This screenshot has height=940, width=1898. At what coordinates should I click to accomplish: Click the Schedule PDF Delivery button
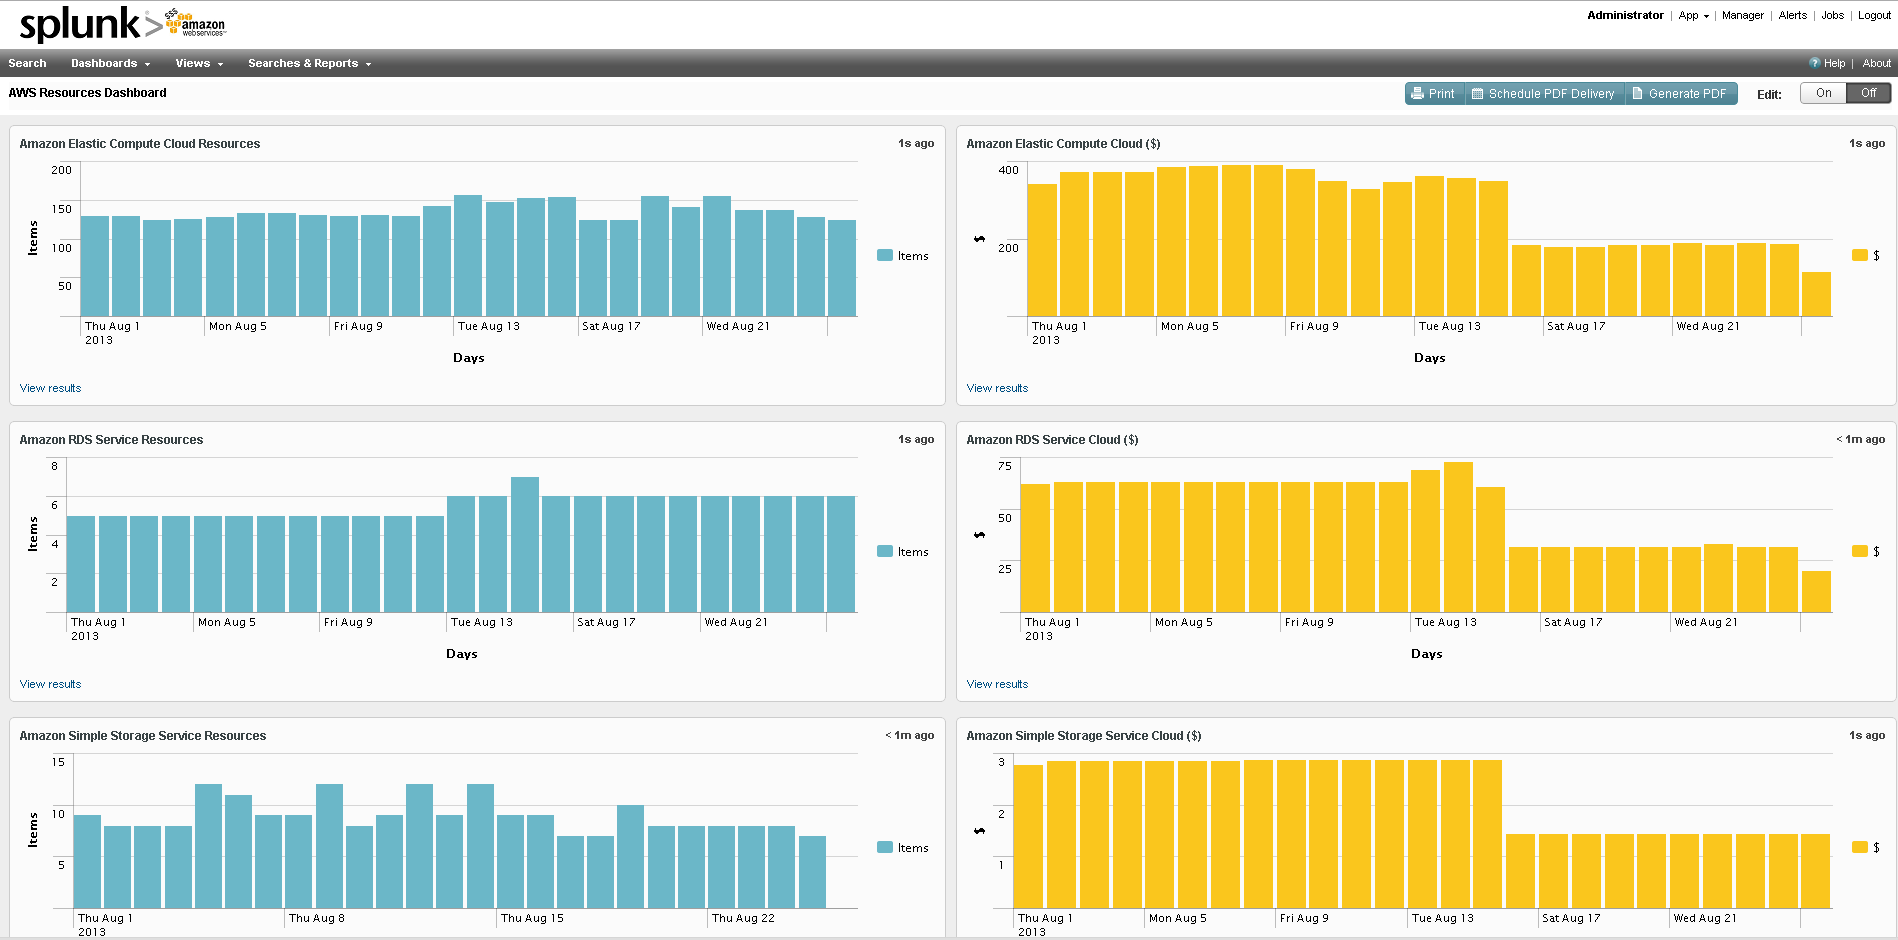click(1544, 94)
